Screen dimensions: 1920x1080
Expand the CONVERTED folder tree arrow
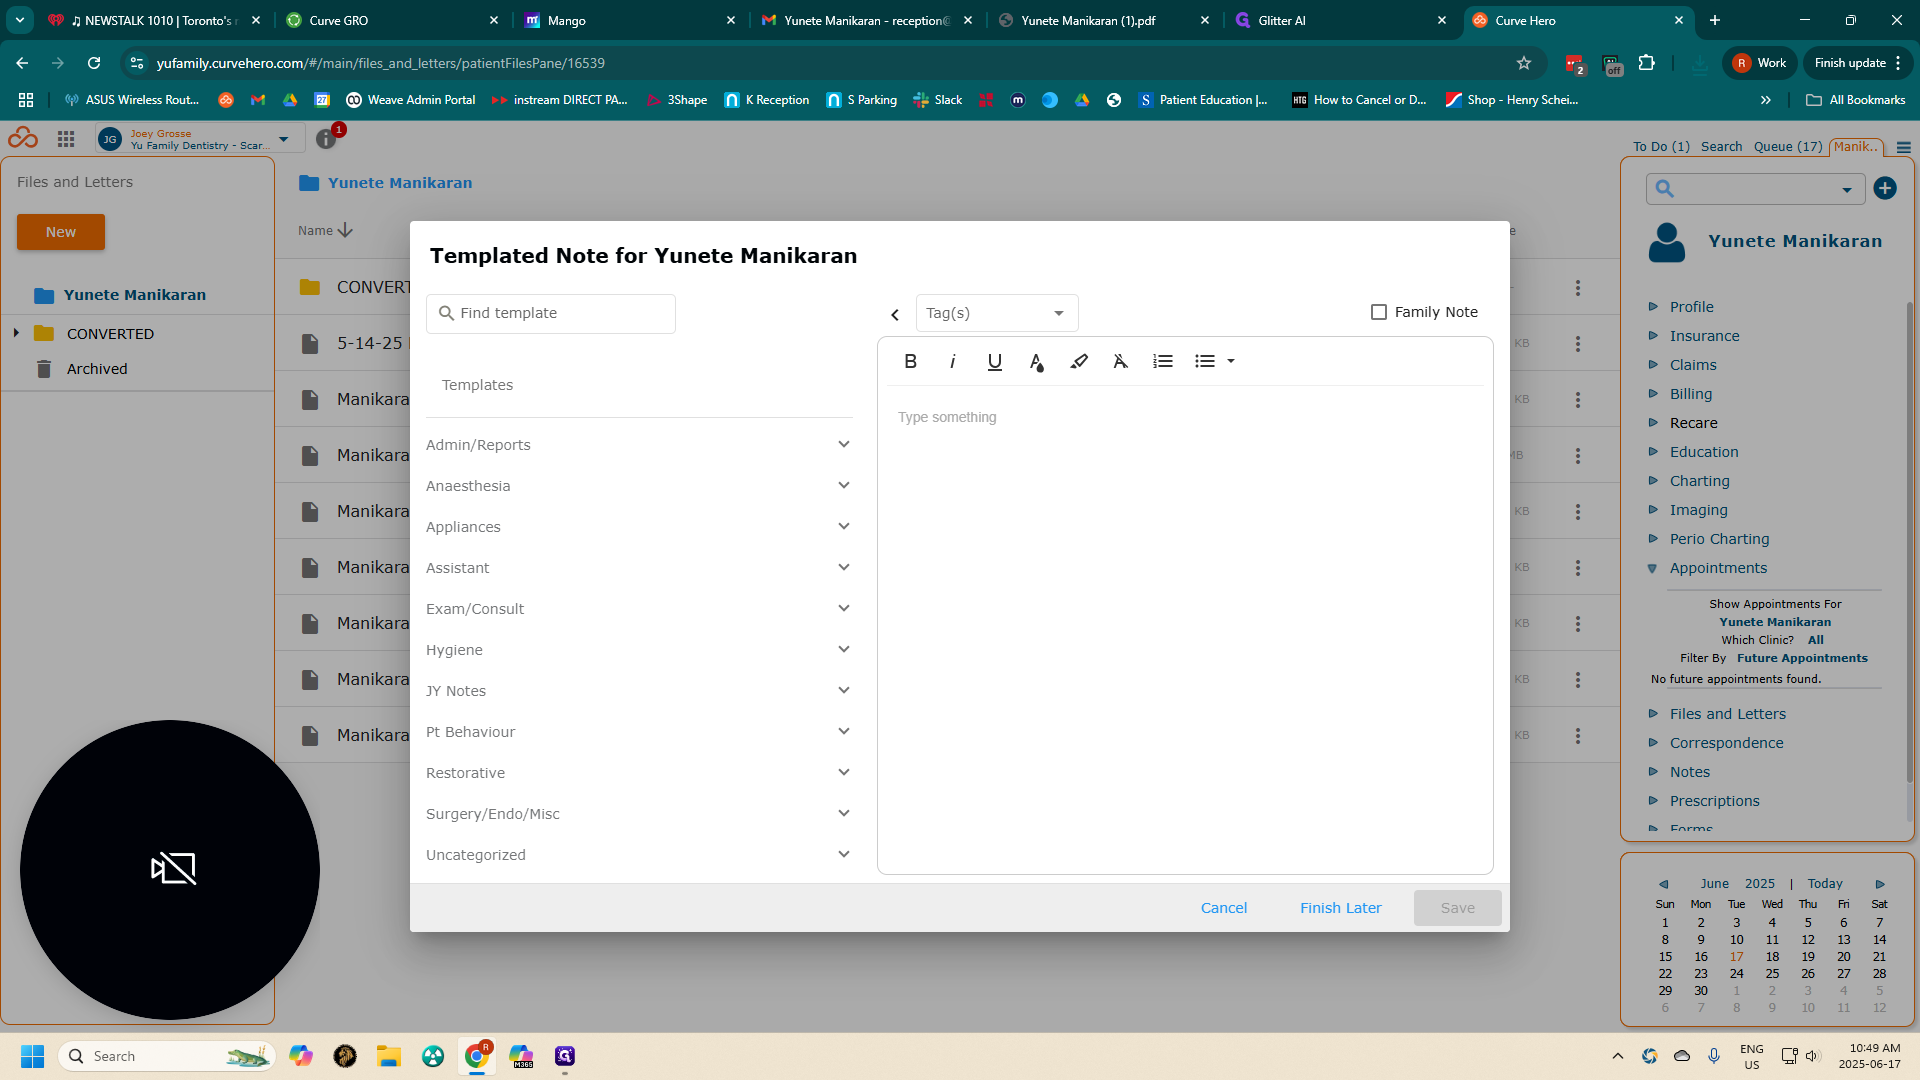(16, 333)
